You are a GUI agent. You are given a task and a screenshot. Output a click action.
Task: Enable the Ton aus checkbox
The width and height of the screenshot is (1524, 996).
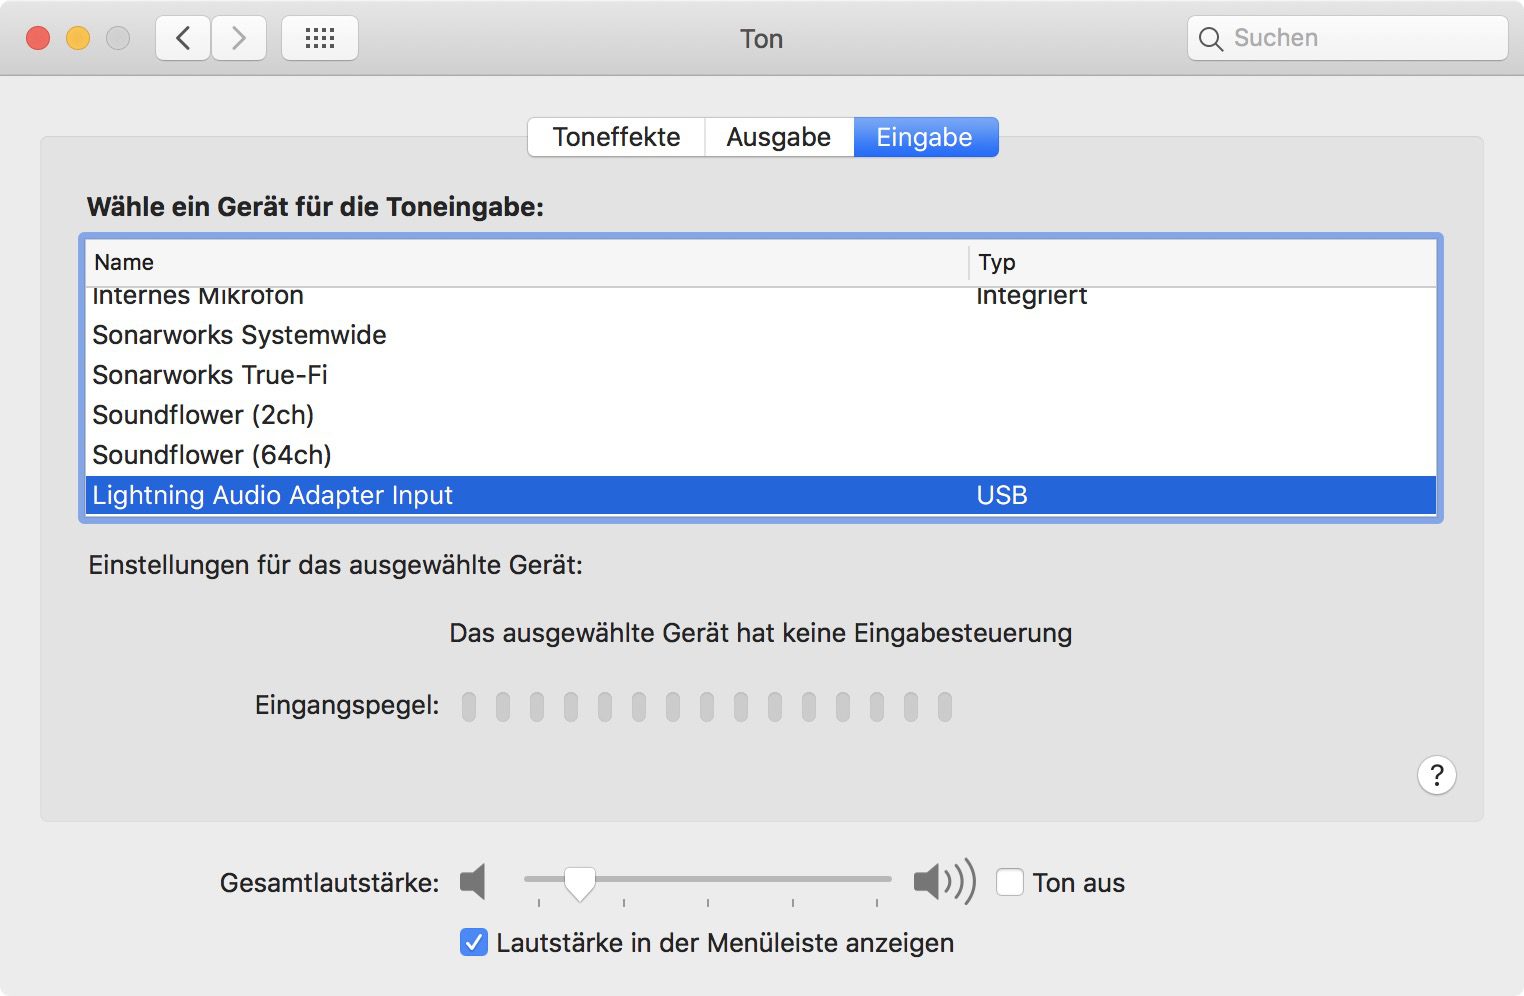click(x=1010, y=882)
